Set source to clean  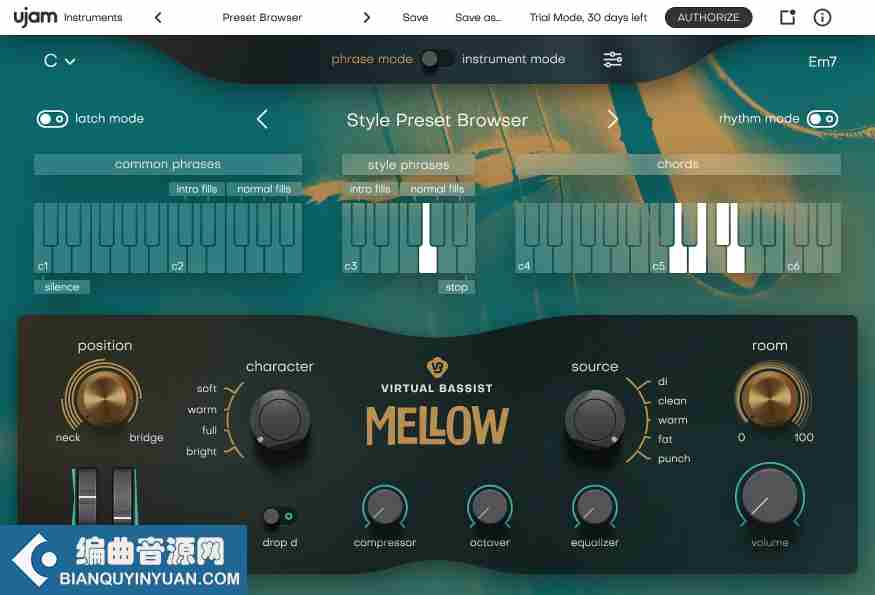672,401
